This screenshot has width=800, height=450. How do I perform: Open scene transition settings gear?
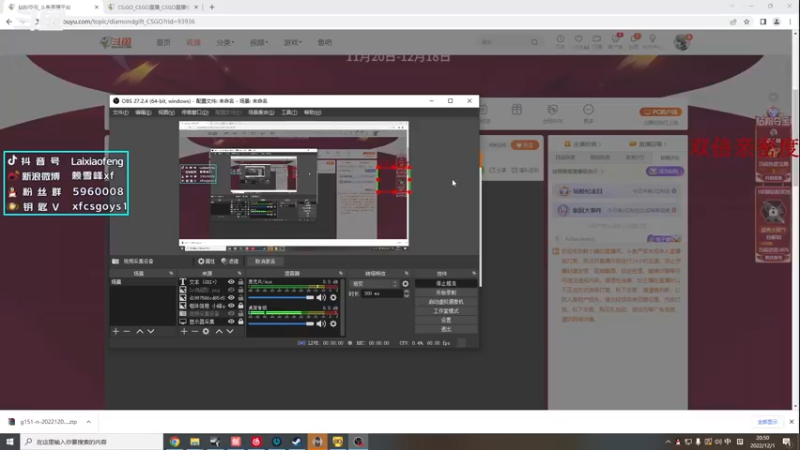(405, 284)
